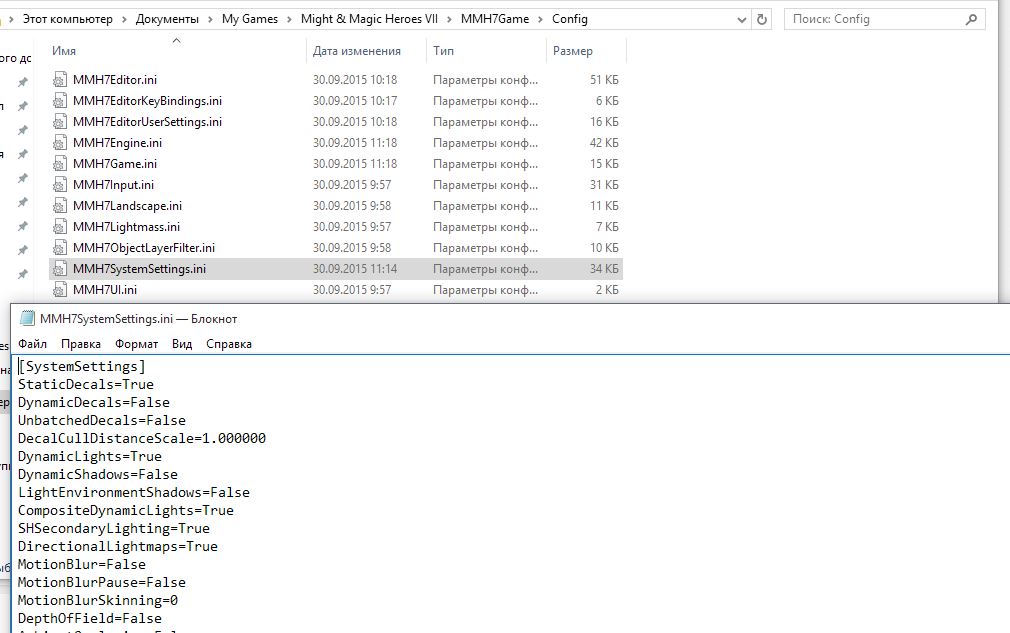Click the StaticDecals=True line
The height and width of the screenshot is (633, 1010).
tap(86, 384)
